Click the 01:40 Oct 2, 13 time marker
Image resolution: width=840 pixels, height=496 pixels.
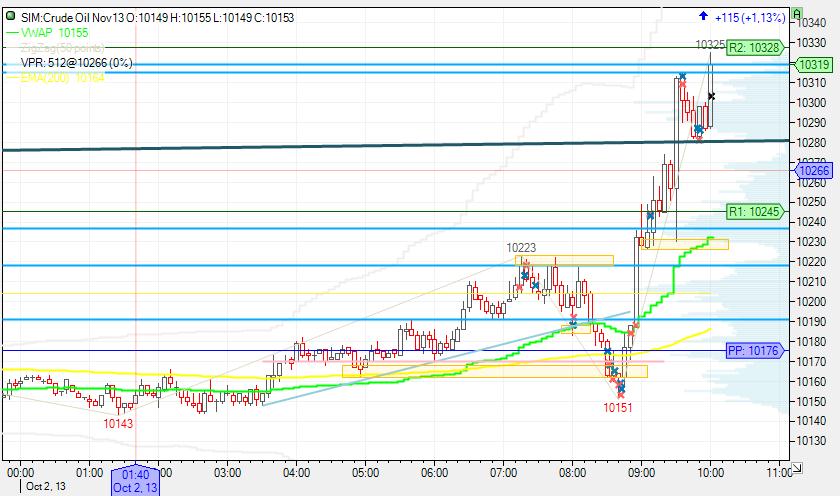[x=136, y=480]
